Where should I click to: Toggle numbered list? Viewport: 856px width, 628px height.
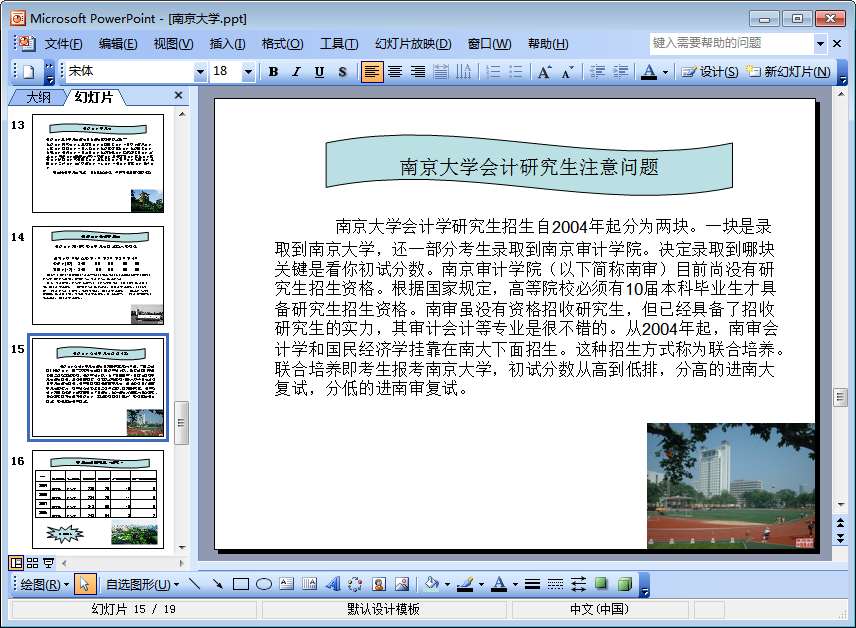(x=493, y=72)
